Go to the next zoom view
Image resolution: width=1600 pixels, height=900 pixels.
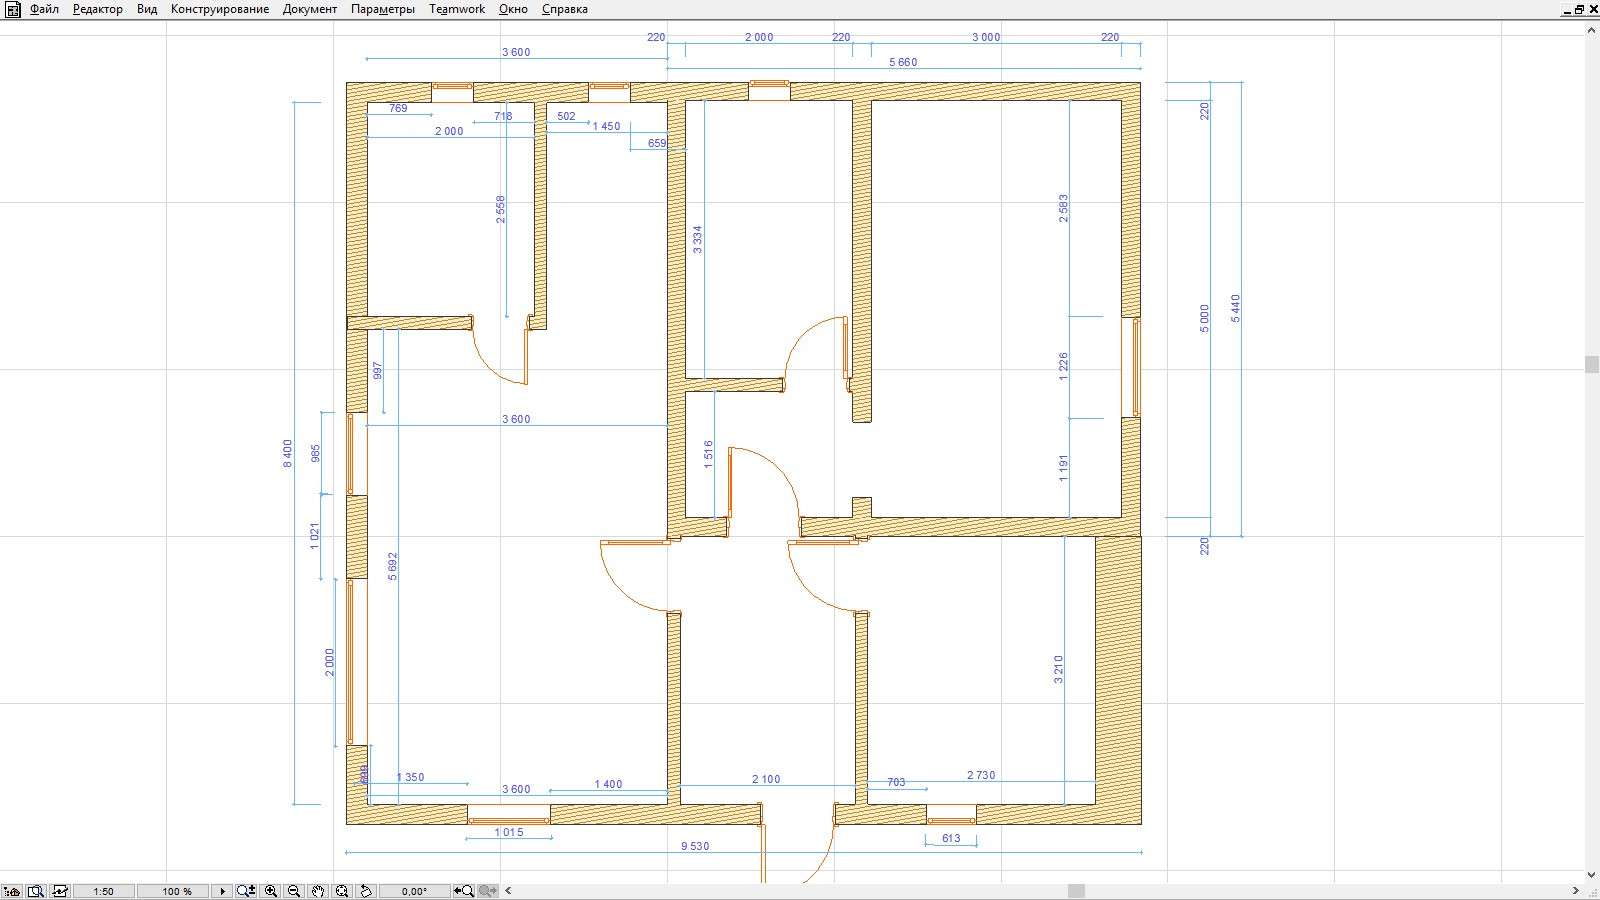[488, 891]
